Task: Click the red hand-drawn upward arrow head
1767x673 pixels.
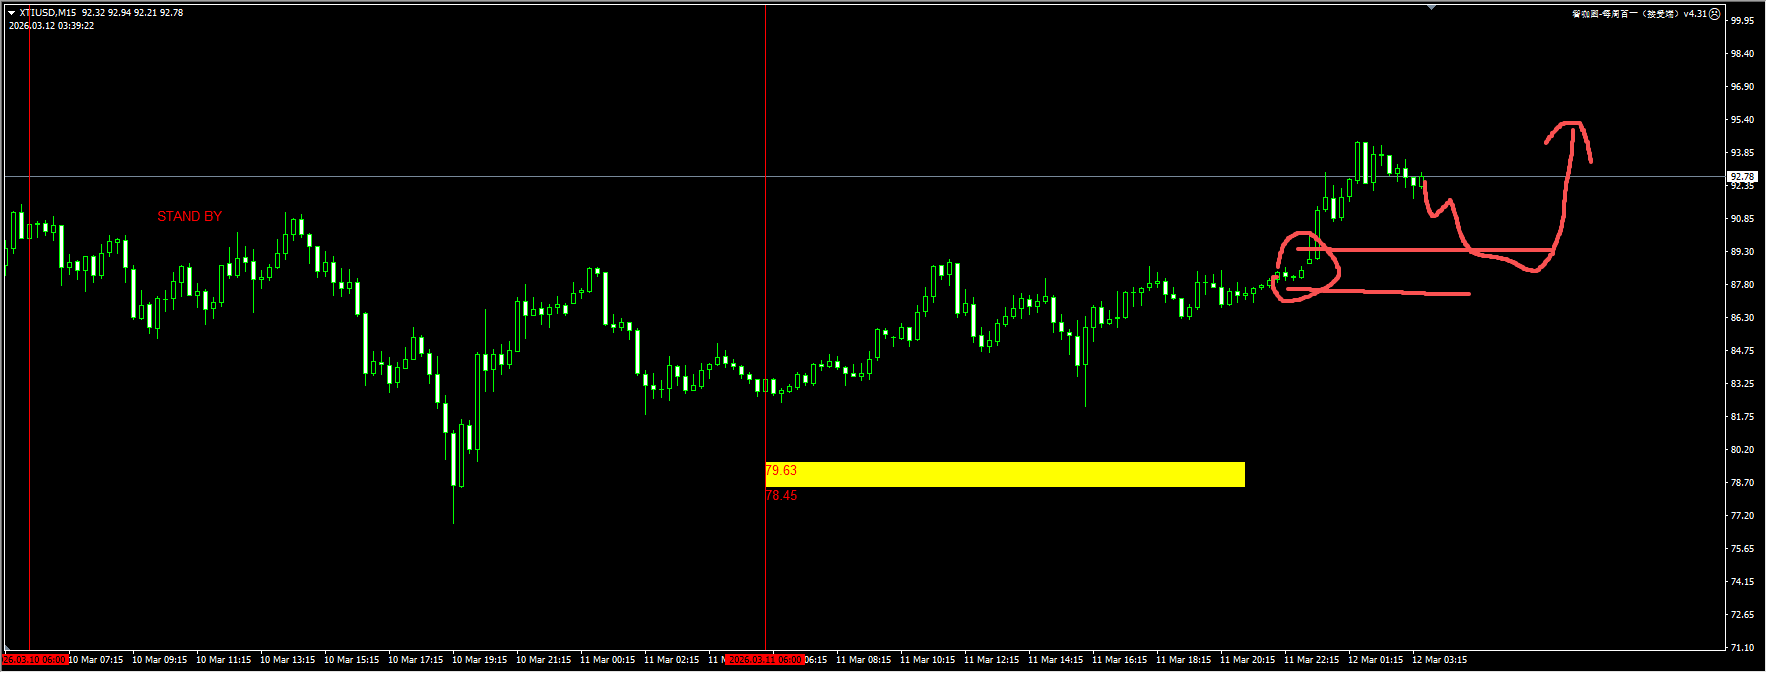Action: pos(1571,127)
